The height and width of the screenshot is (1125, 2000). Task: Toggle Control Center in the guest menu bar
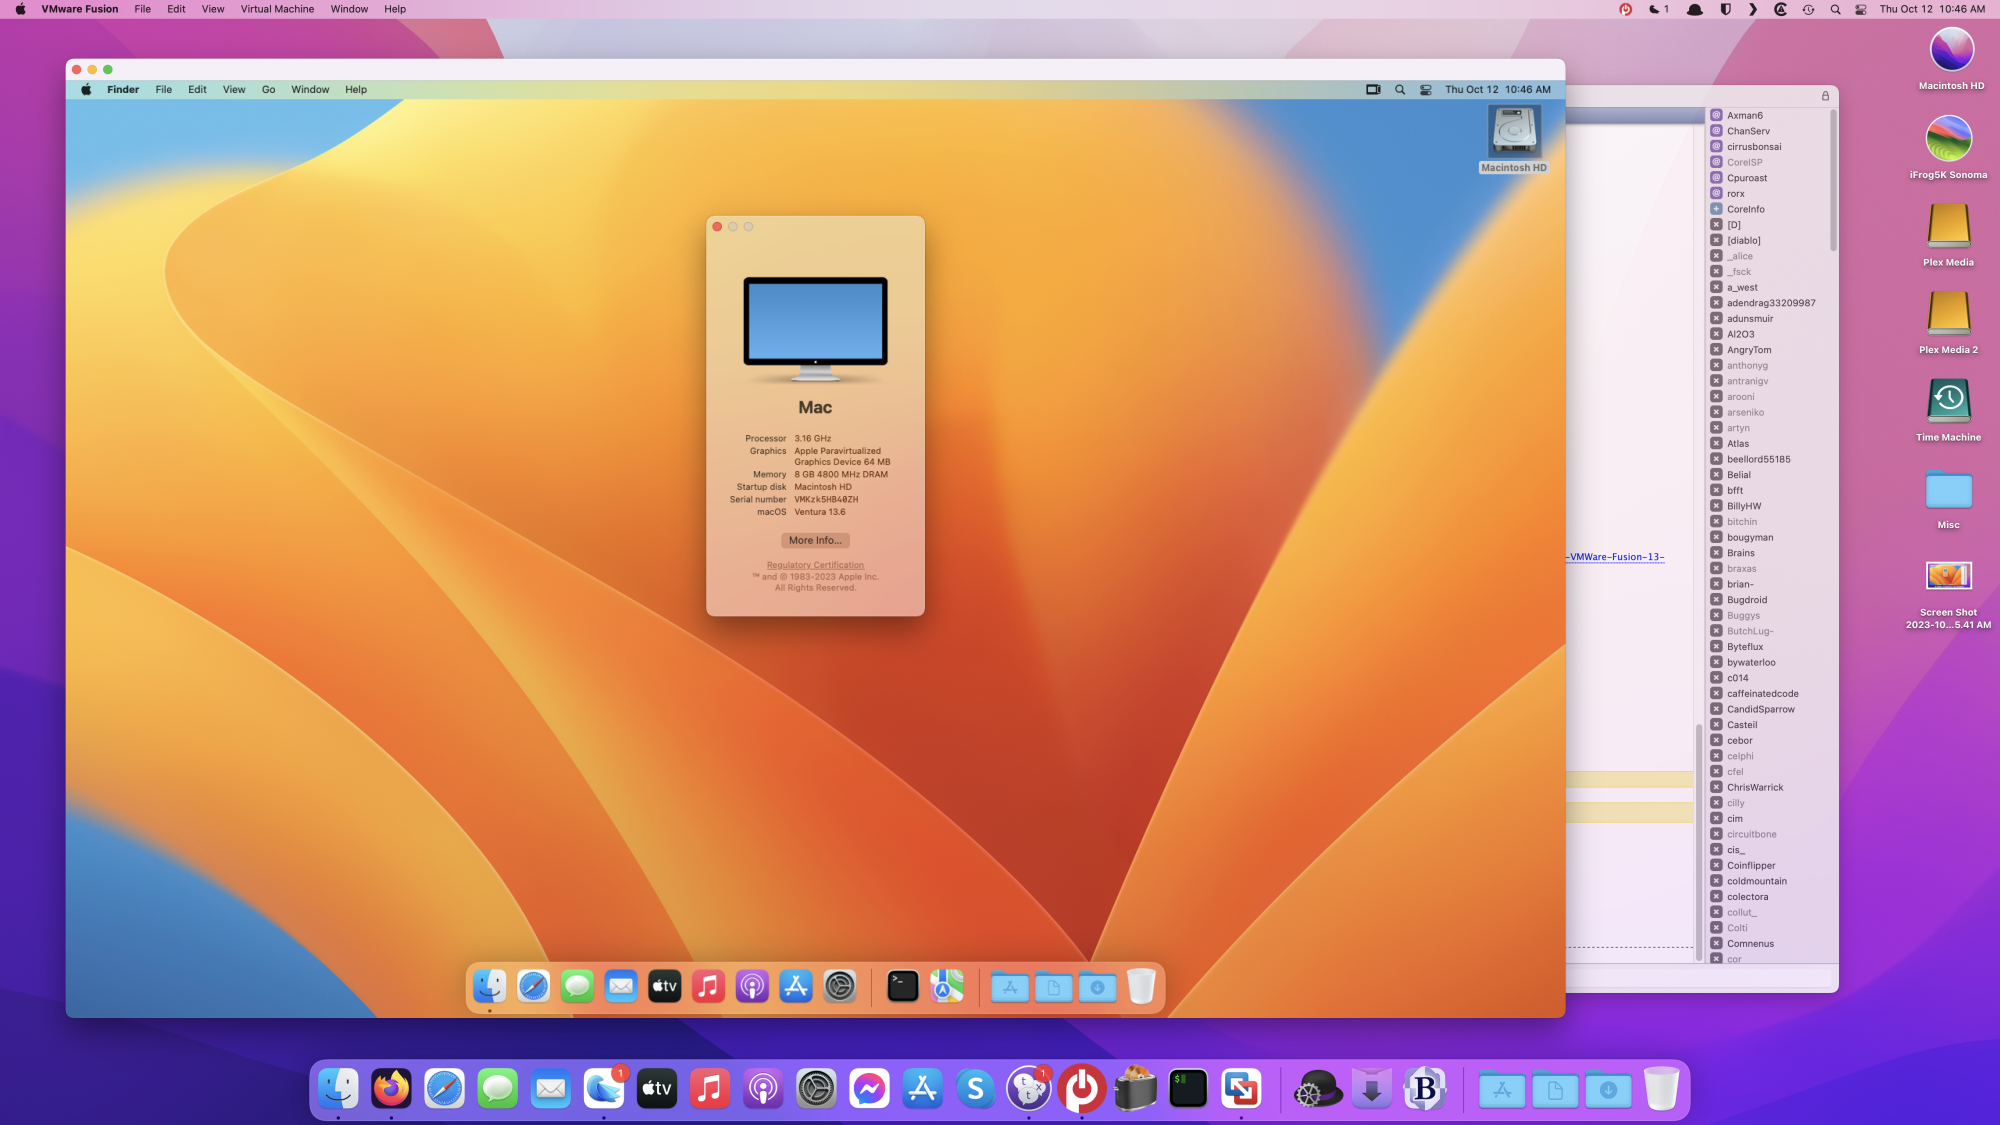1426,90
